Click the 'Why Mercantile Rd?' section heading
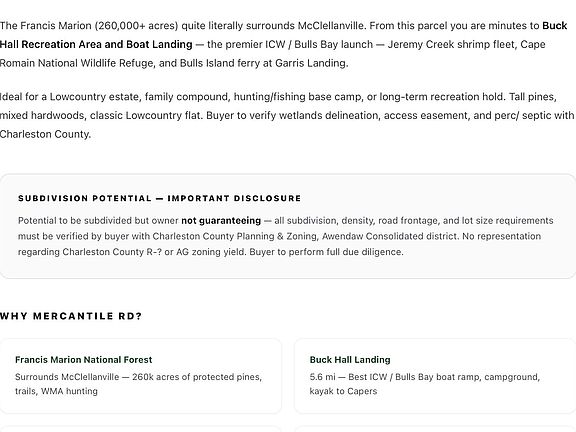The height and width of the screenshot is (432, 576). pos(71,316)
